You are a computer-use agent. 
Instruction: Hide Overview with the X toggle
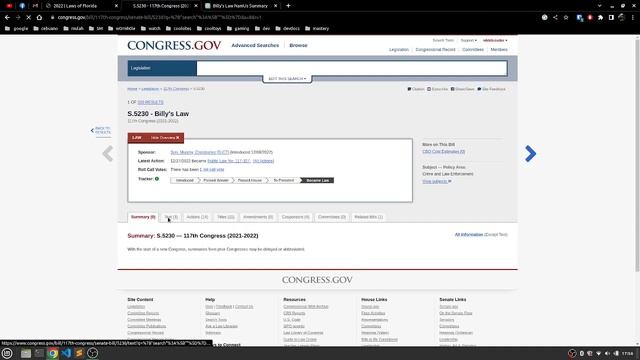pyautogui.click(x=165, y=138)
